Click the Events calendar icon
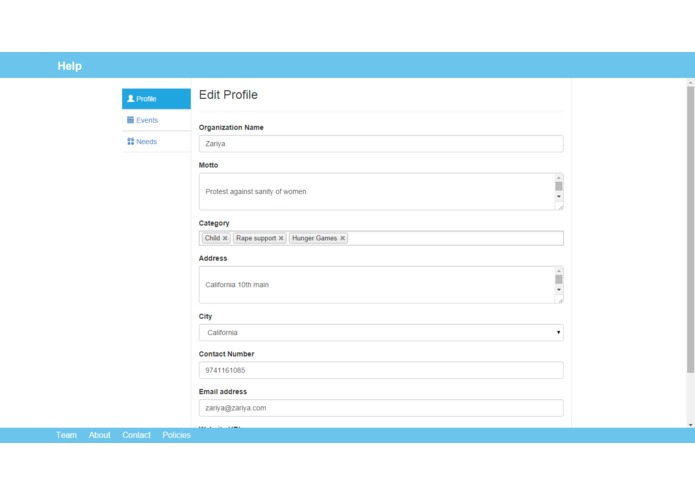Image resolution: width=695 pixels, height=494 pixels. 130,120
